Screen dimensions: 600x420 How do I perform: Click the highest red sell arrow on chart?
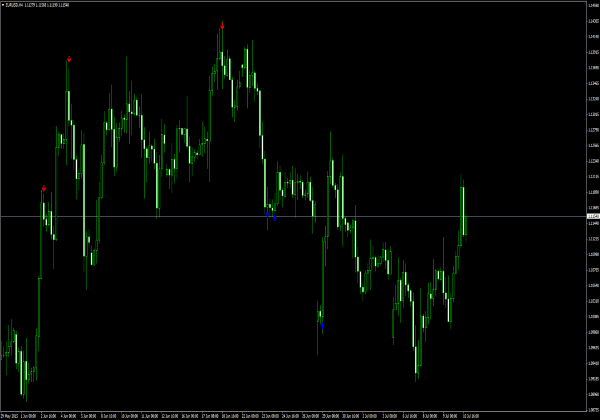[222, 25]
